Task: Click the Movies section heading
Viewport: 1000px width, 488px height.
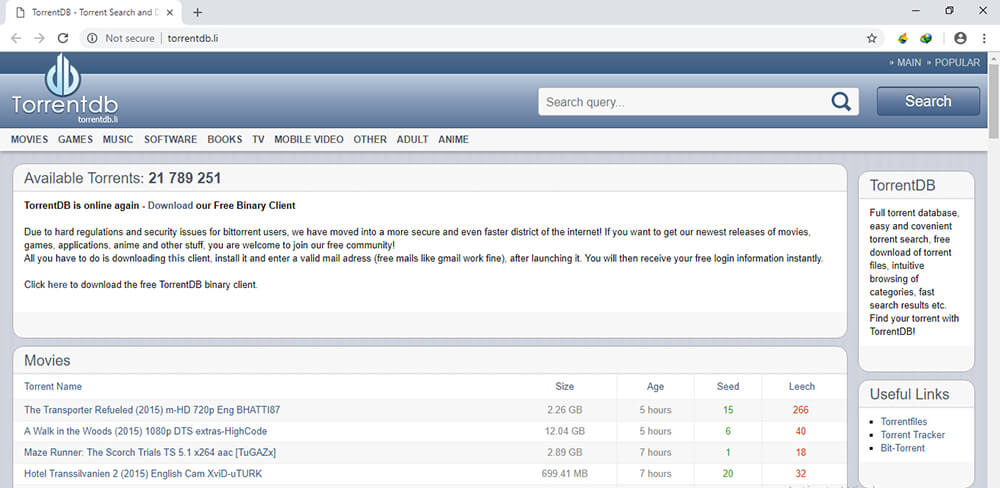Action: (x=47, y=360)
